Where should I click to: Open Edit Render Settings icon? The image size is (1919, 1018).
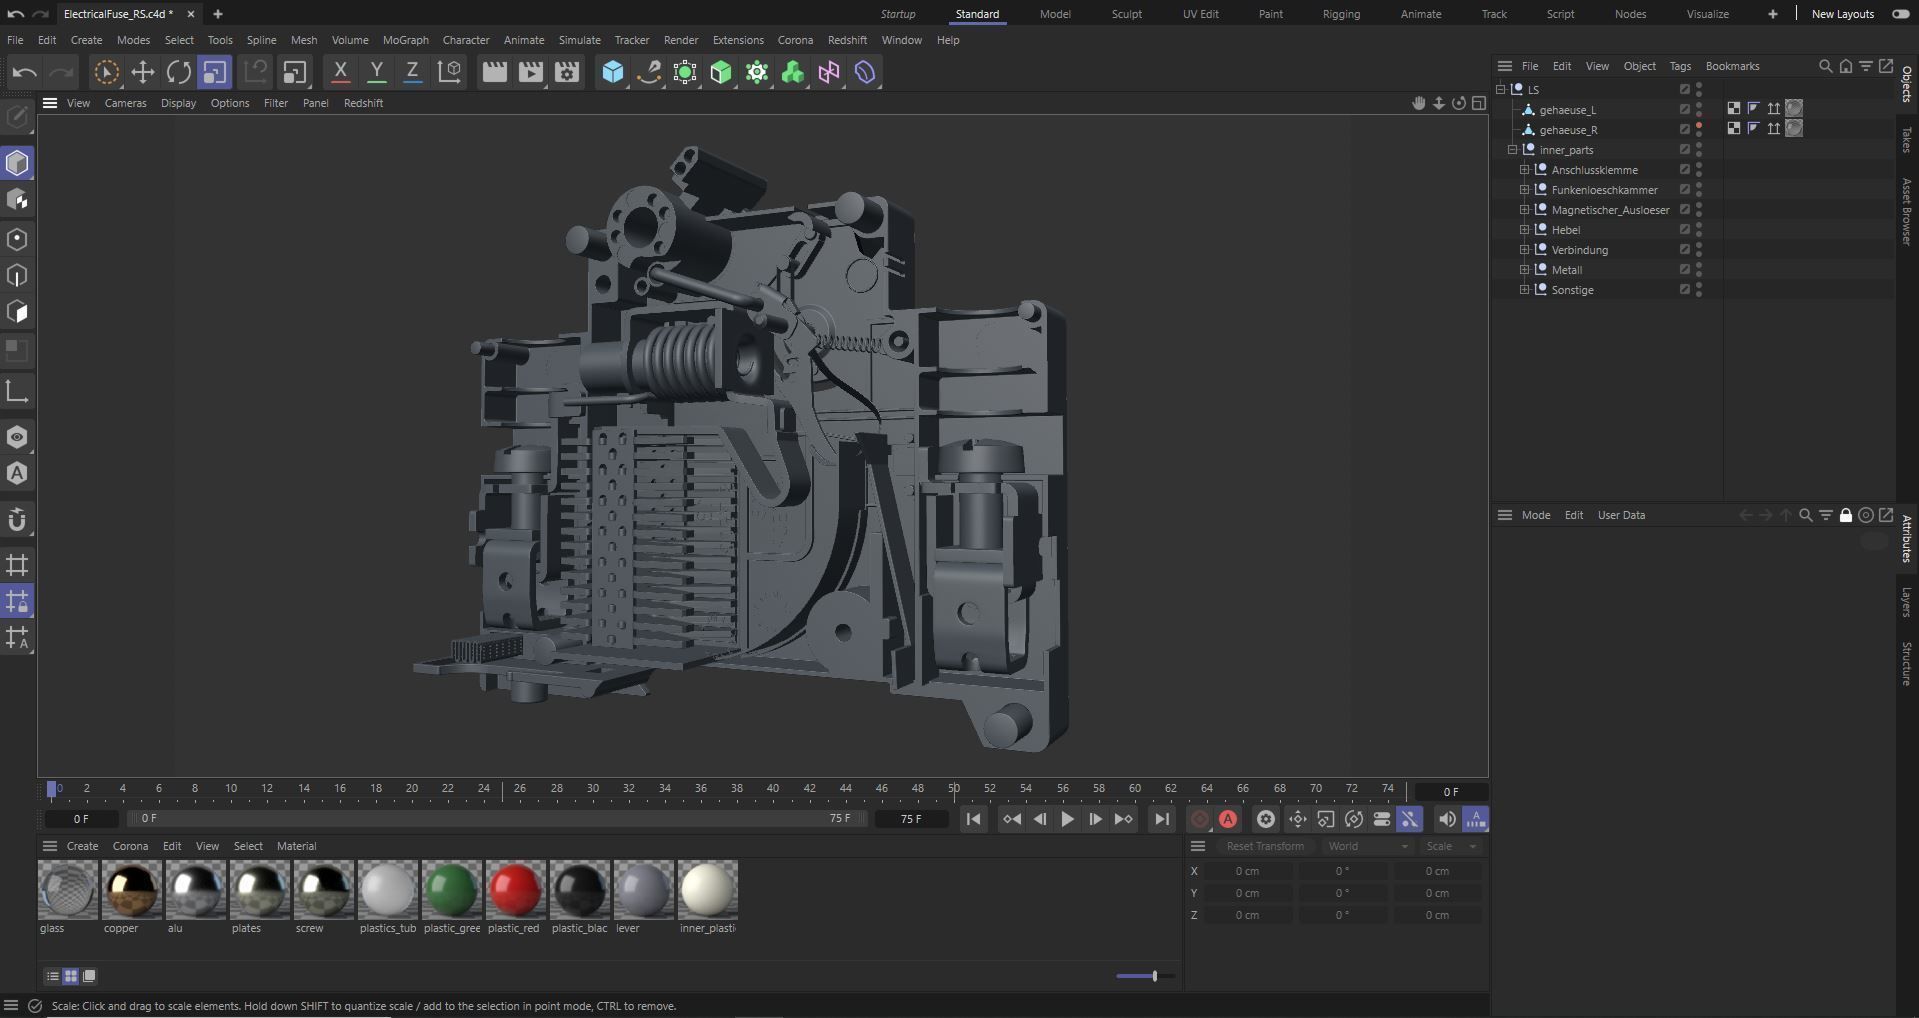(x=567, y=72)
